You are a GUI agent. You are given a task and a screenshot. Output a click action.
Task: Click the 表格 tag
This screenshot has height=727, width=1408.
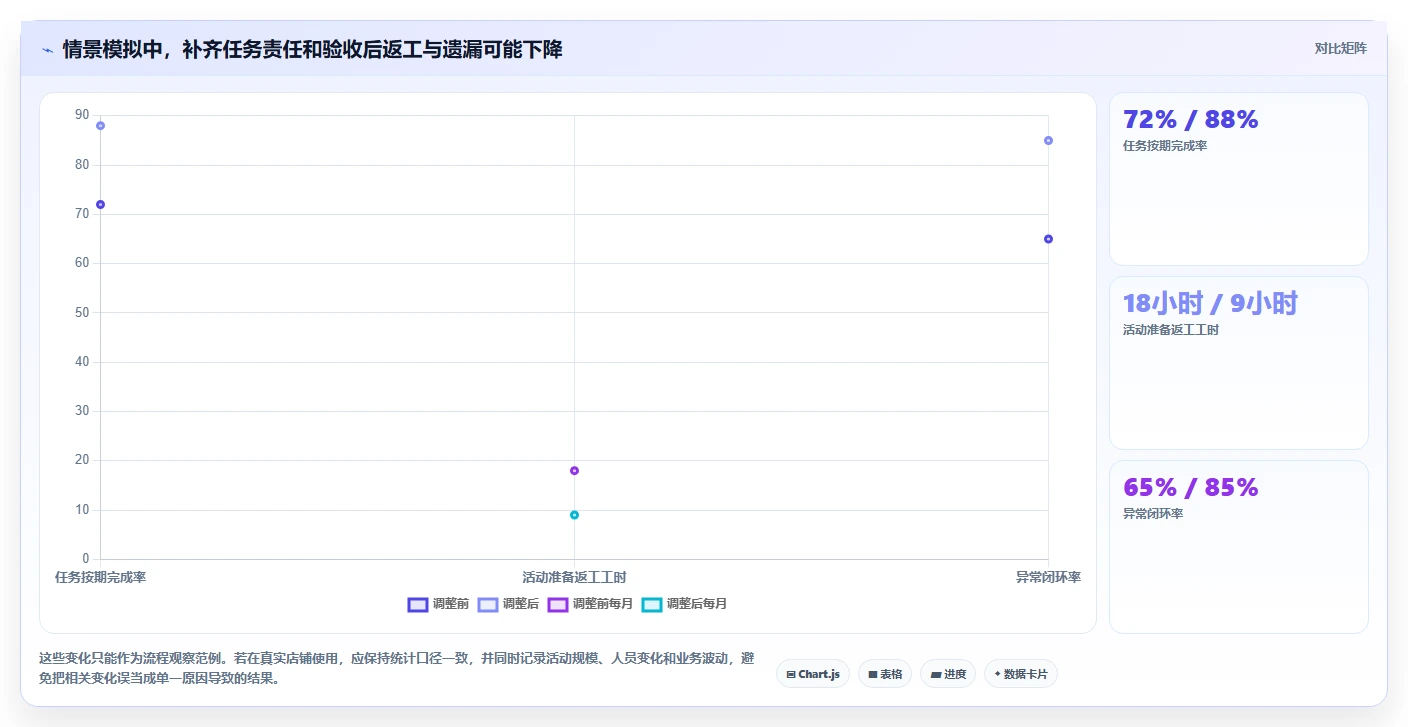885,674
